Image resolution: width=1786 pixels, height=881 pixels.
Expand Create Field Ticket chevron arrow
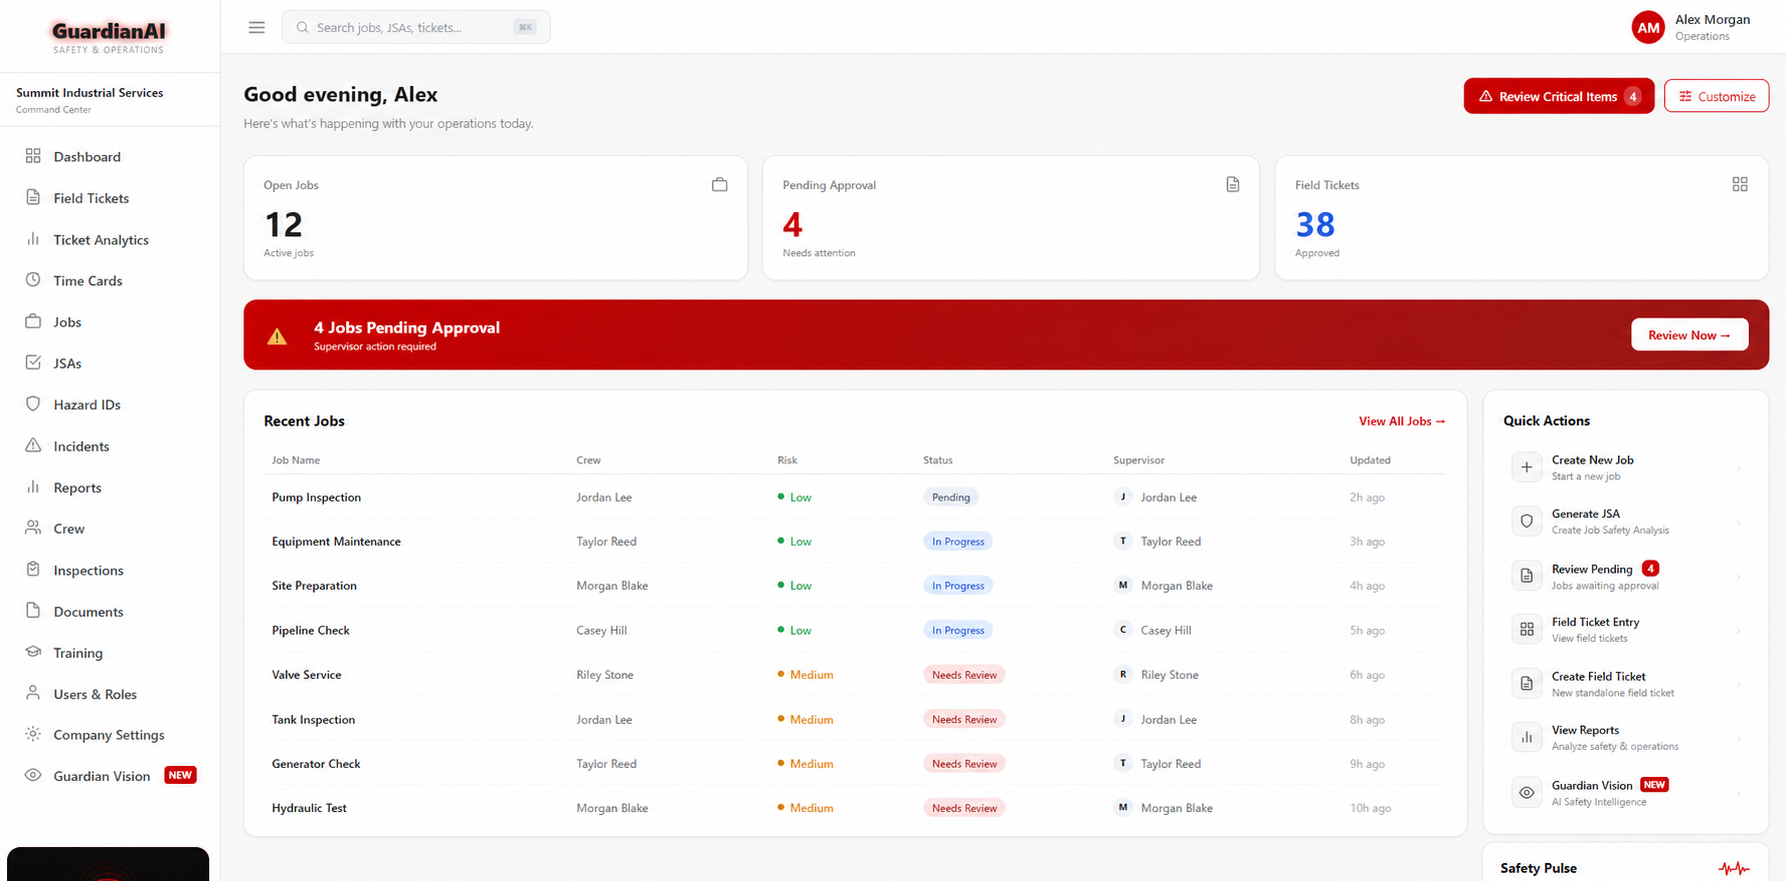(1739, 685)
